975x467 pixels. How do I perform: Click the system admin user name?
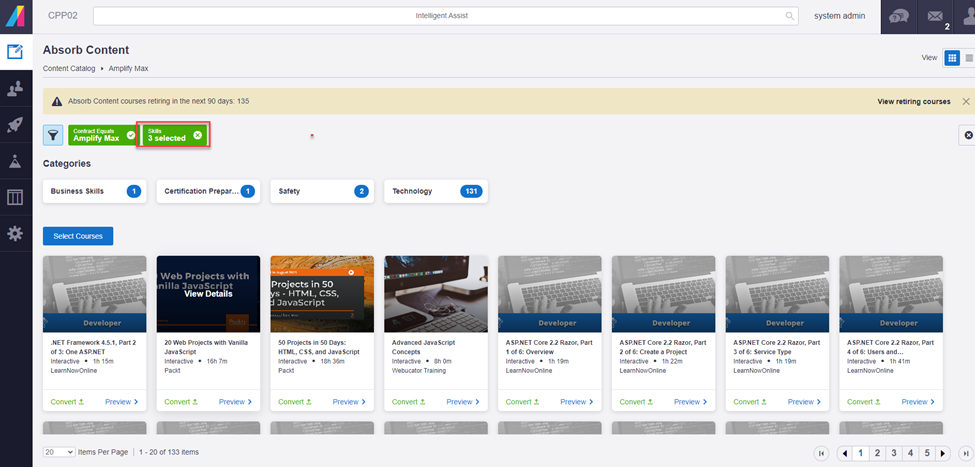839,16
